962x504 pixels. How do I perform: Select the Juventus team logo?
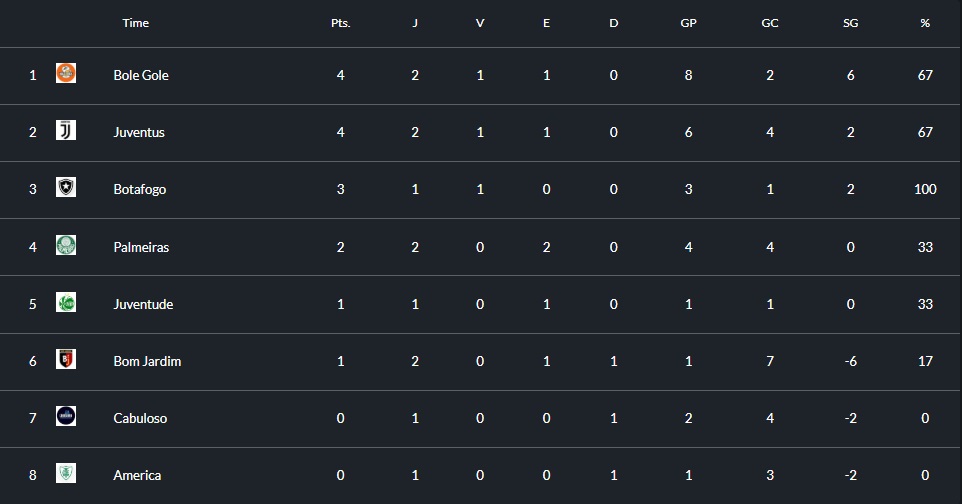pos(66,130)
